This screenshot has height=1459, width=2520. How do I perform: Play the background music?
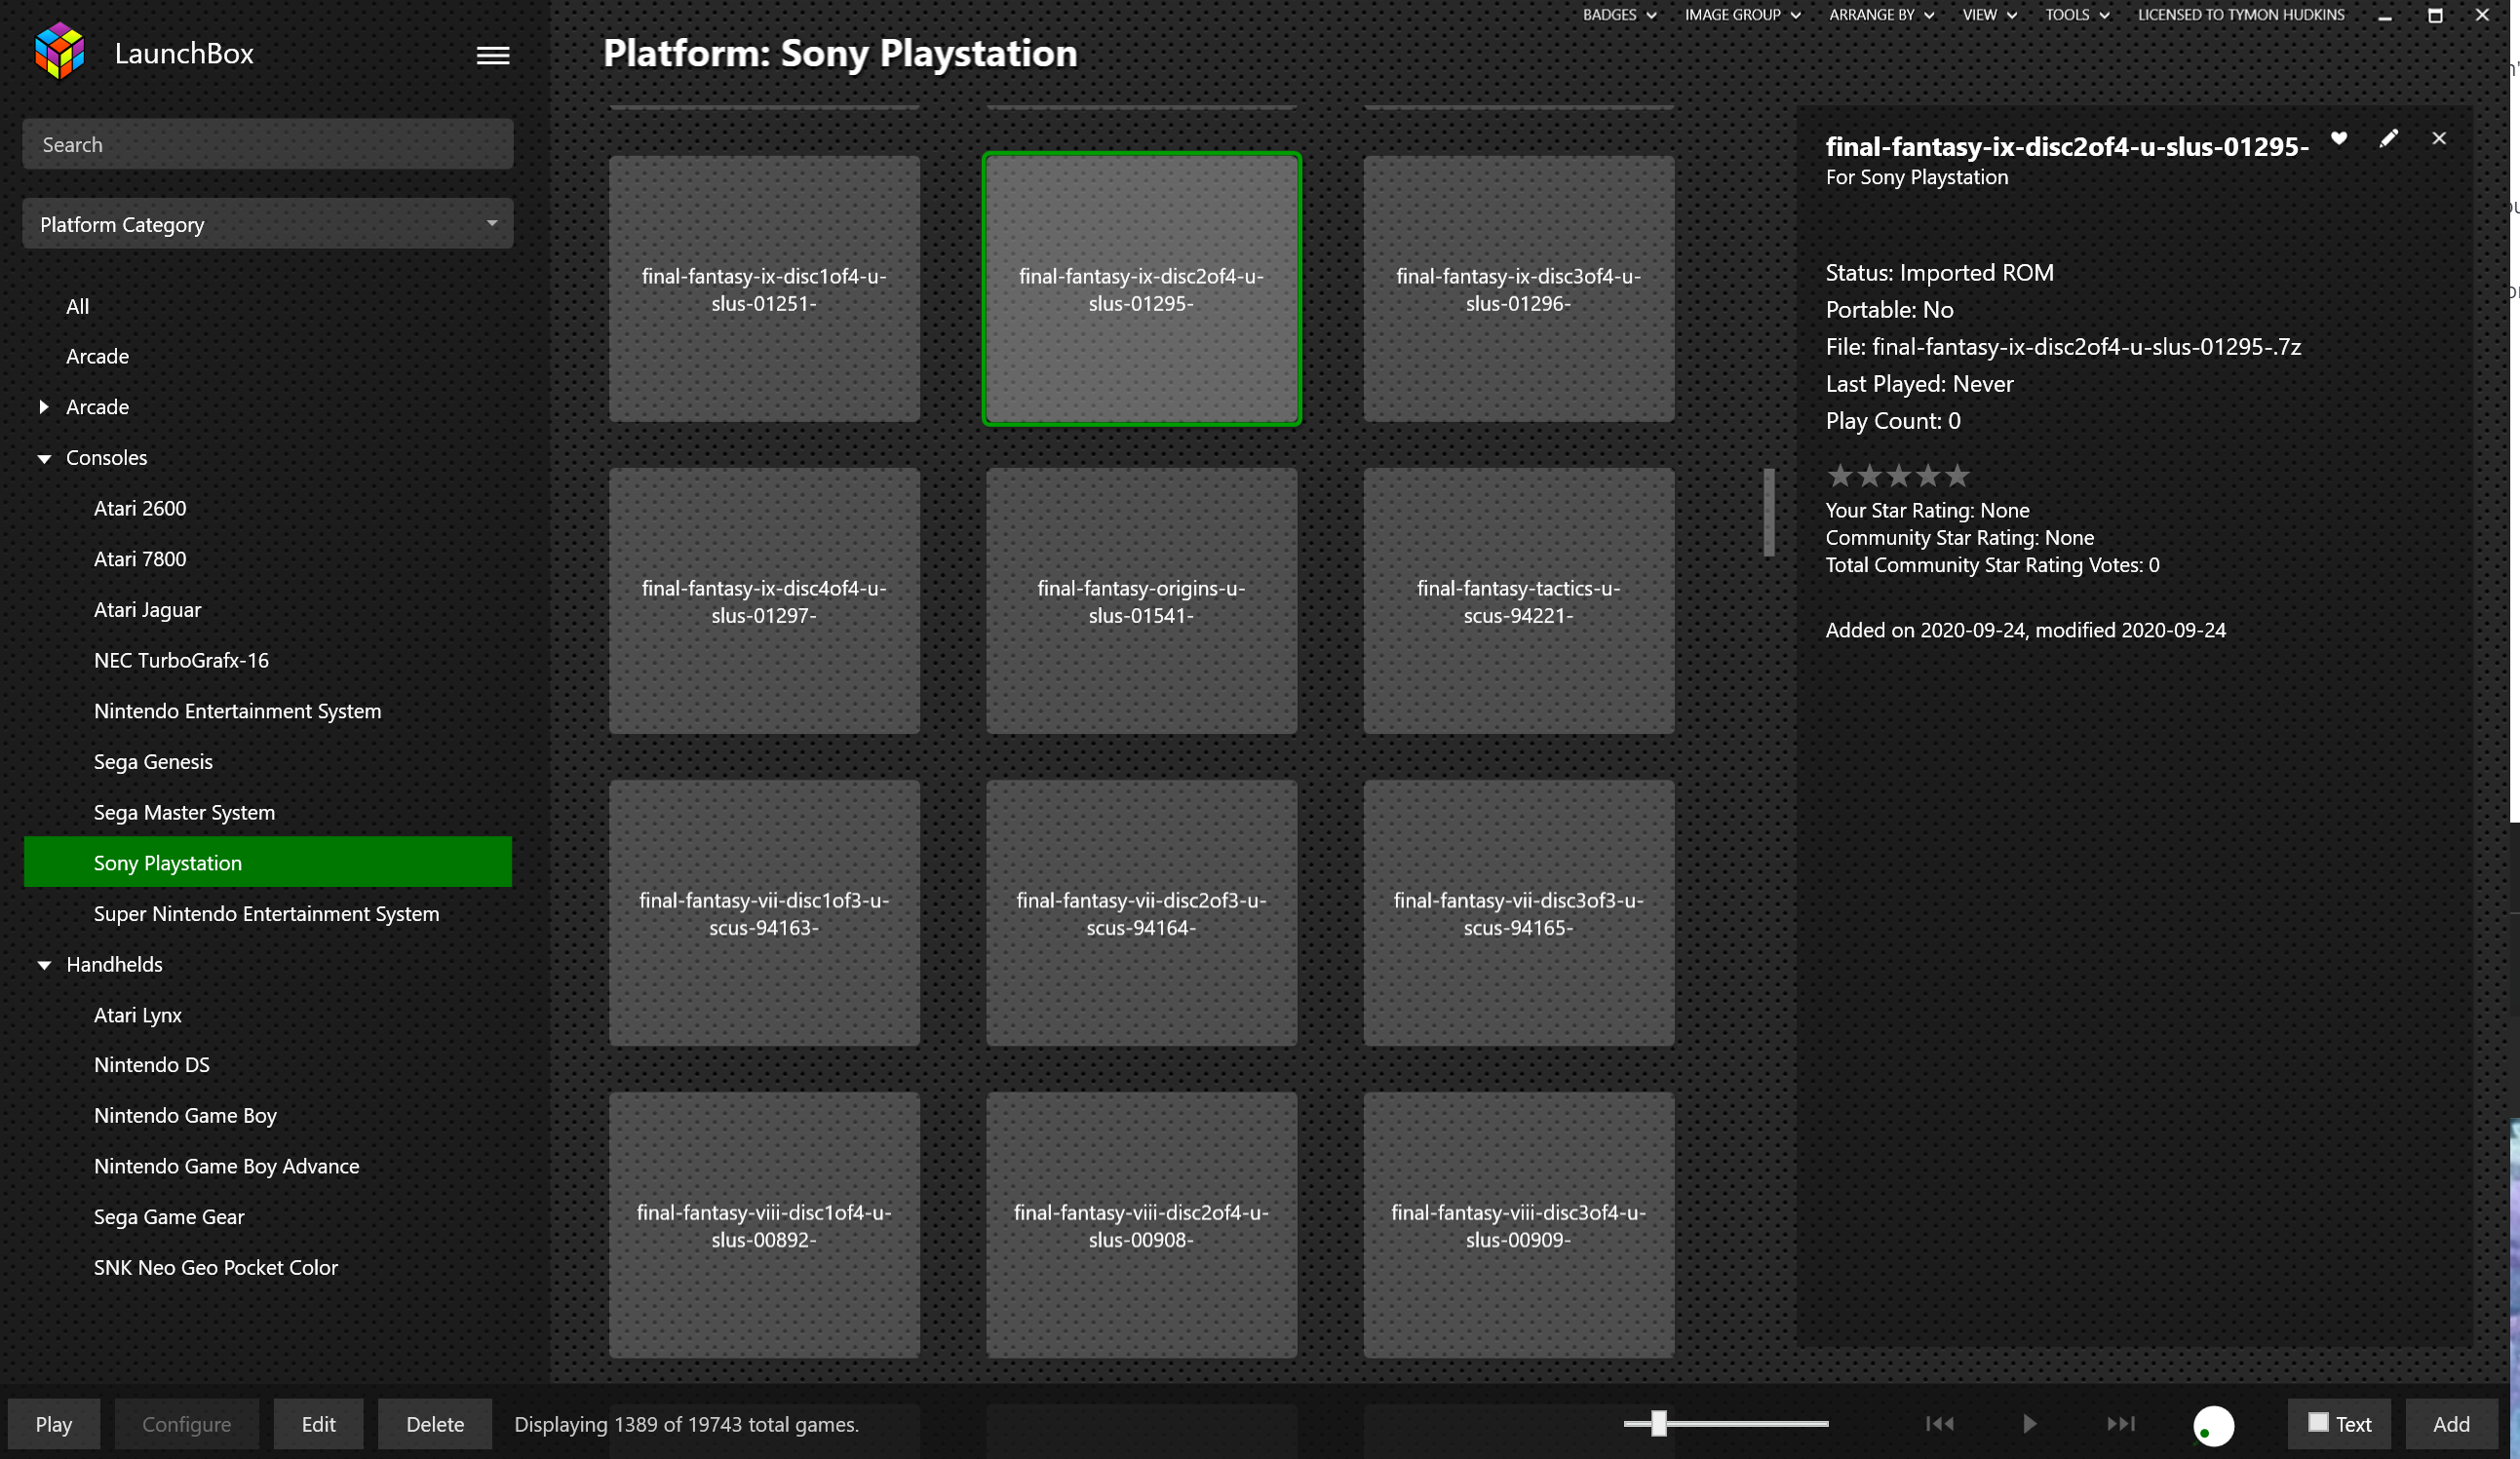2029,1423
